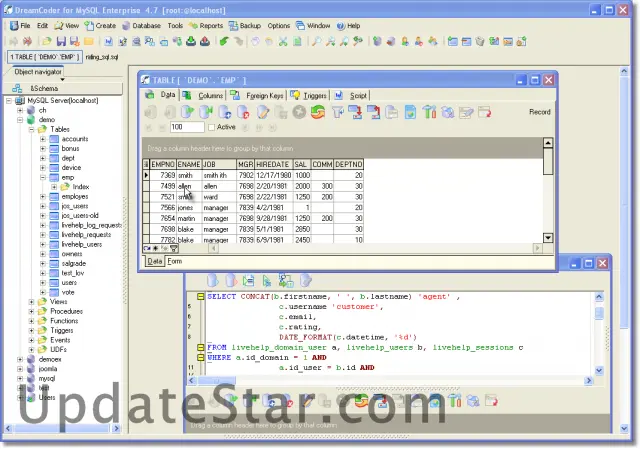Screen dimensions: 640x449
Task: Click the filter funnel icon in table toolbar
Action: coord(338,112)
